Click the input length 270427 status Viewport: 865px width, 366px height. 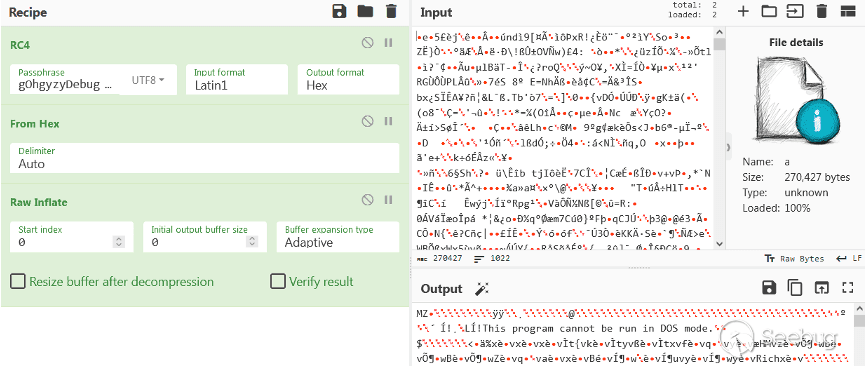tap(439, 258)
